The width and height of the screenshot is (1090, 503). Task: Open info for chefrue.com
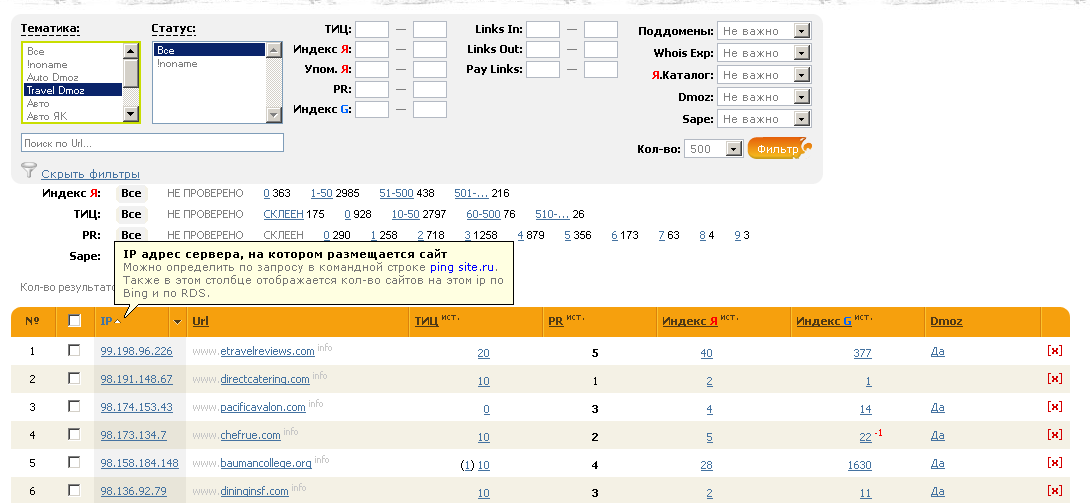tap(291, 431)
